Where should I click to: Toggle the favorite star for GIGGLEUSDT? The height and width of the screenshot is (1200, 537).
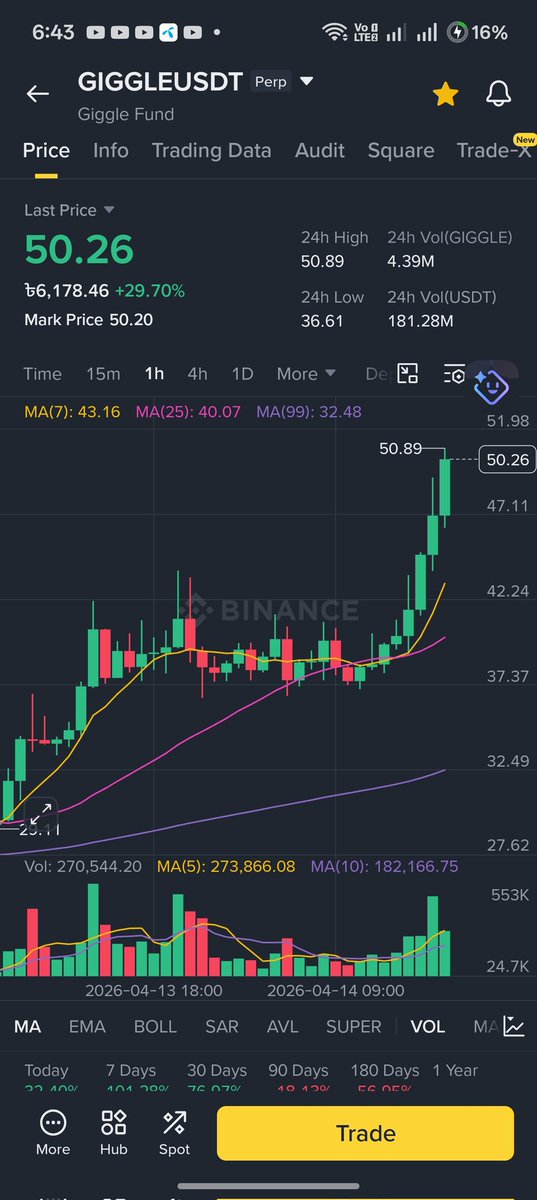[x=445, y=94]
